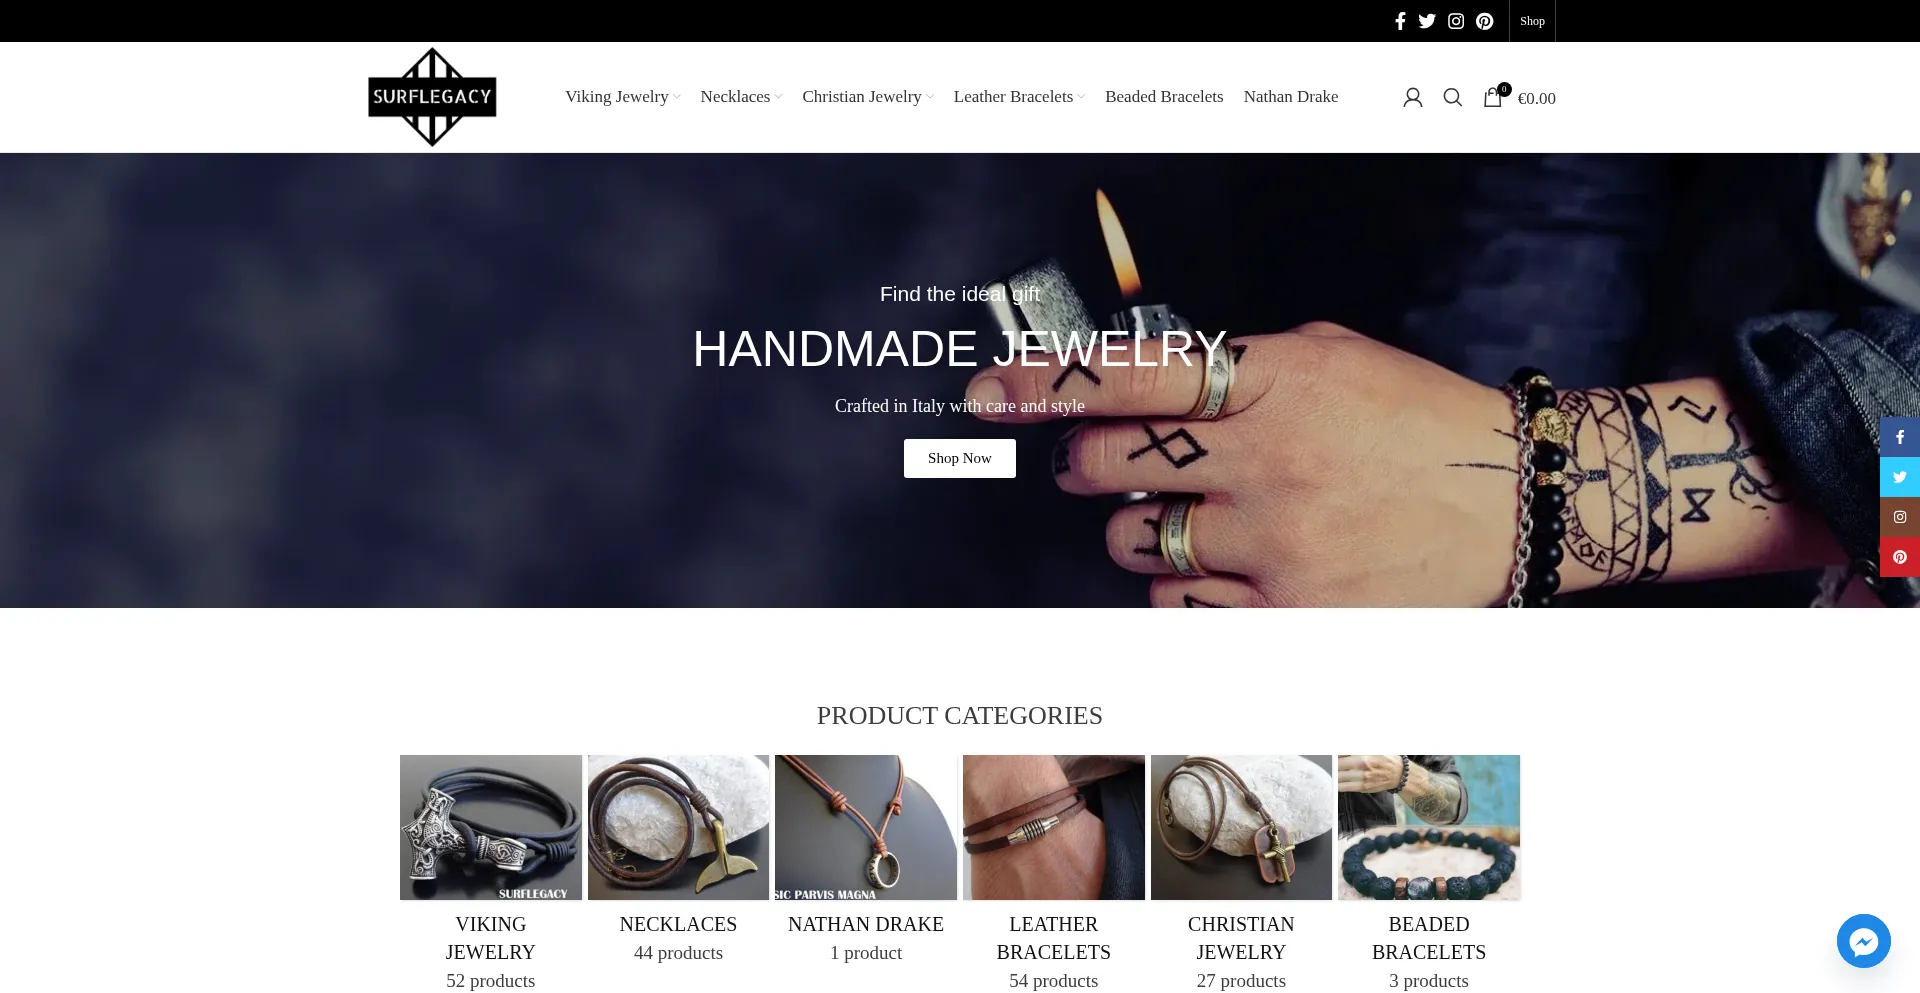
Task: Go to Beaded Bracelets menu item
Action: 1164,97
